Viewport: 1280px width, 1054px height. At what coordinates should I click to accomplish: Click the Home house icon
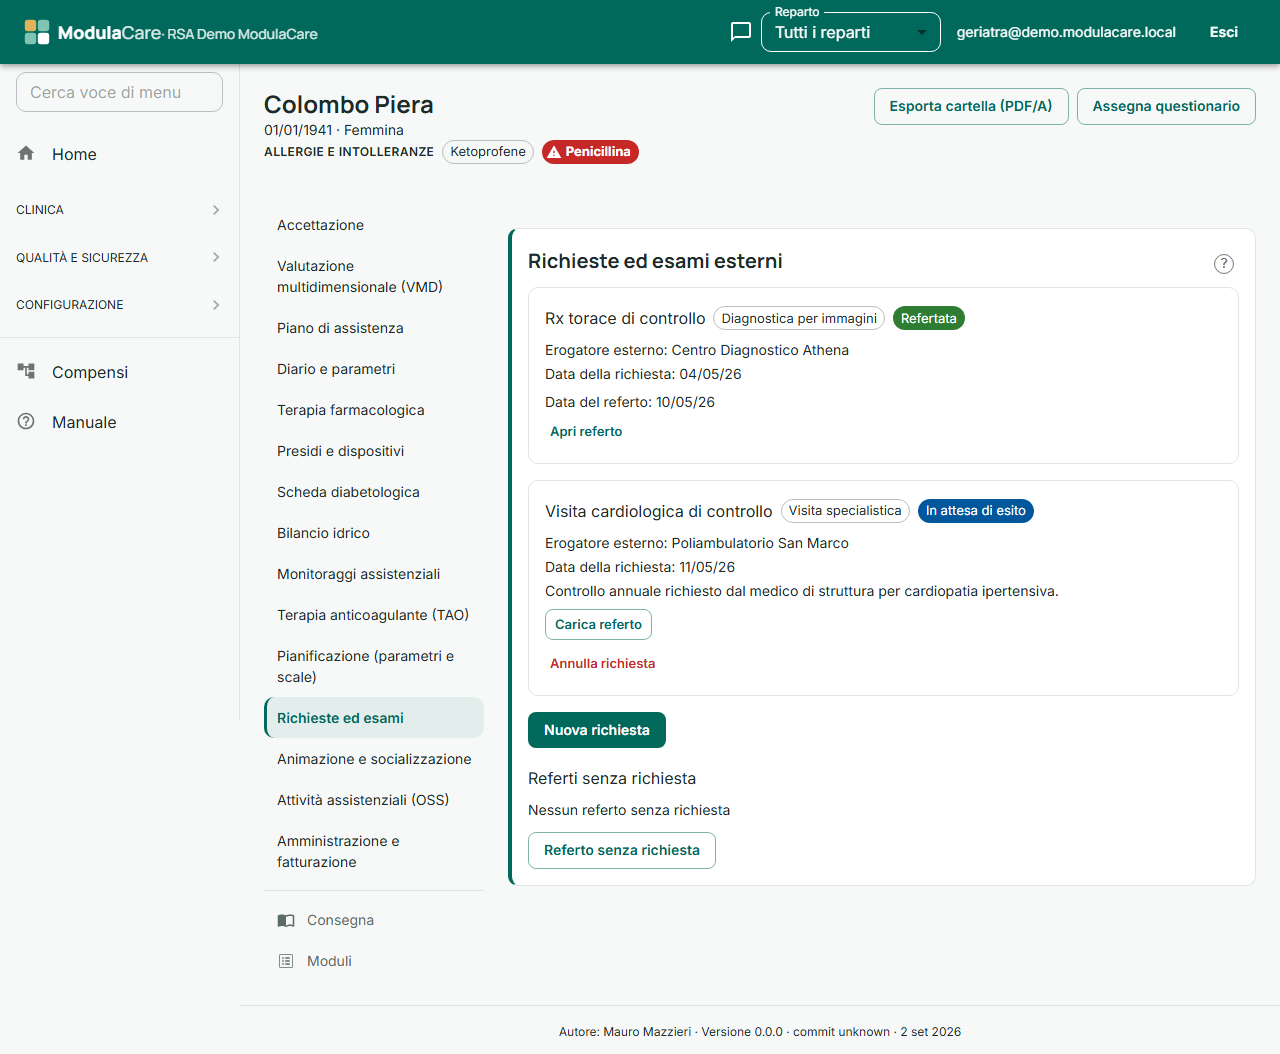pos(26,153)
